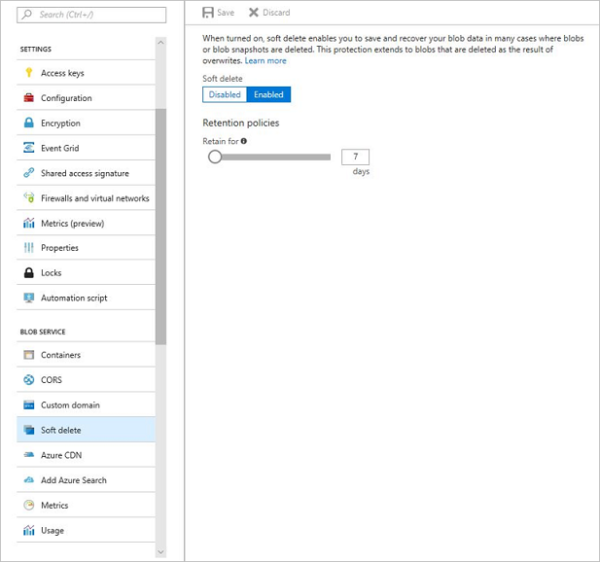Click the black Locks padlock icon
The width and height of the screenshot is (600, 562).
[29, 272]
